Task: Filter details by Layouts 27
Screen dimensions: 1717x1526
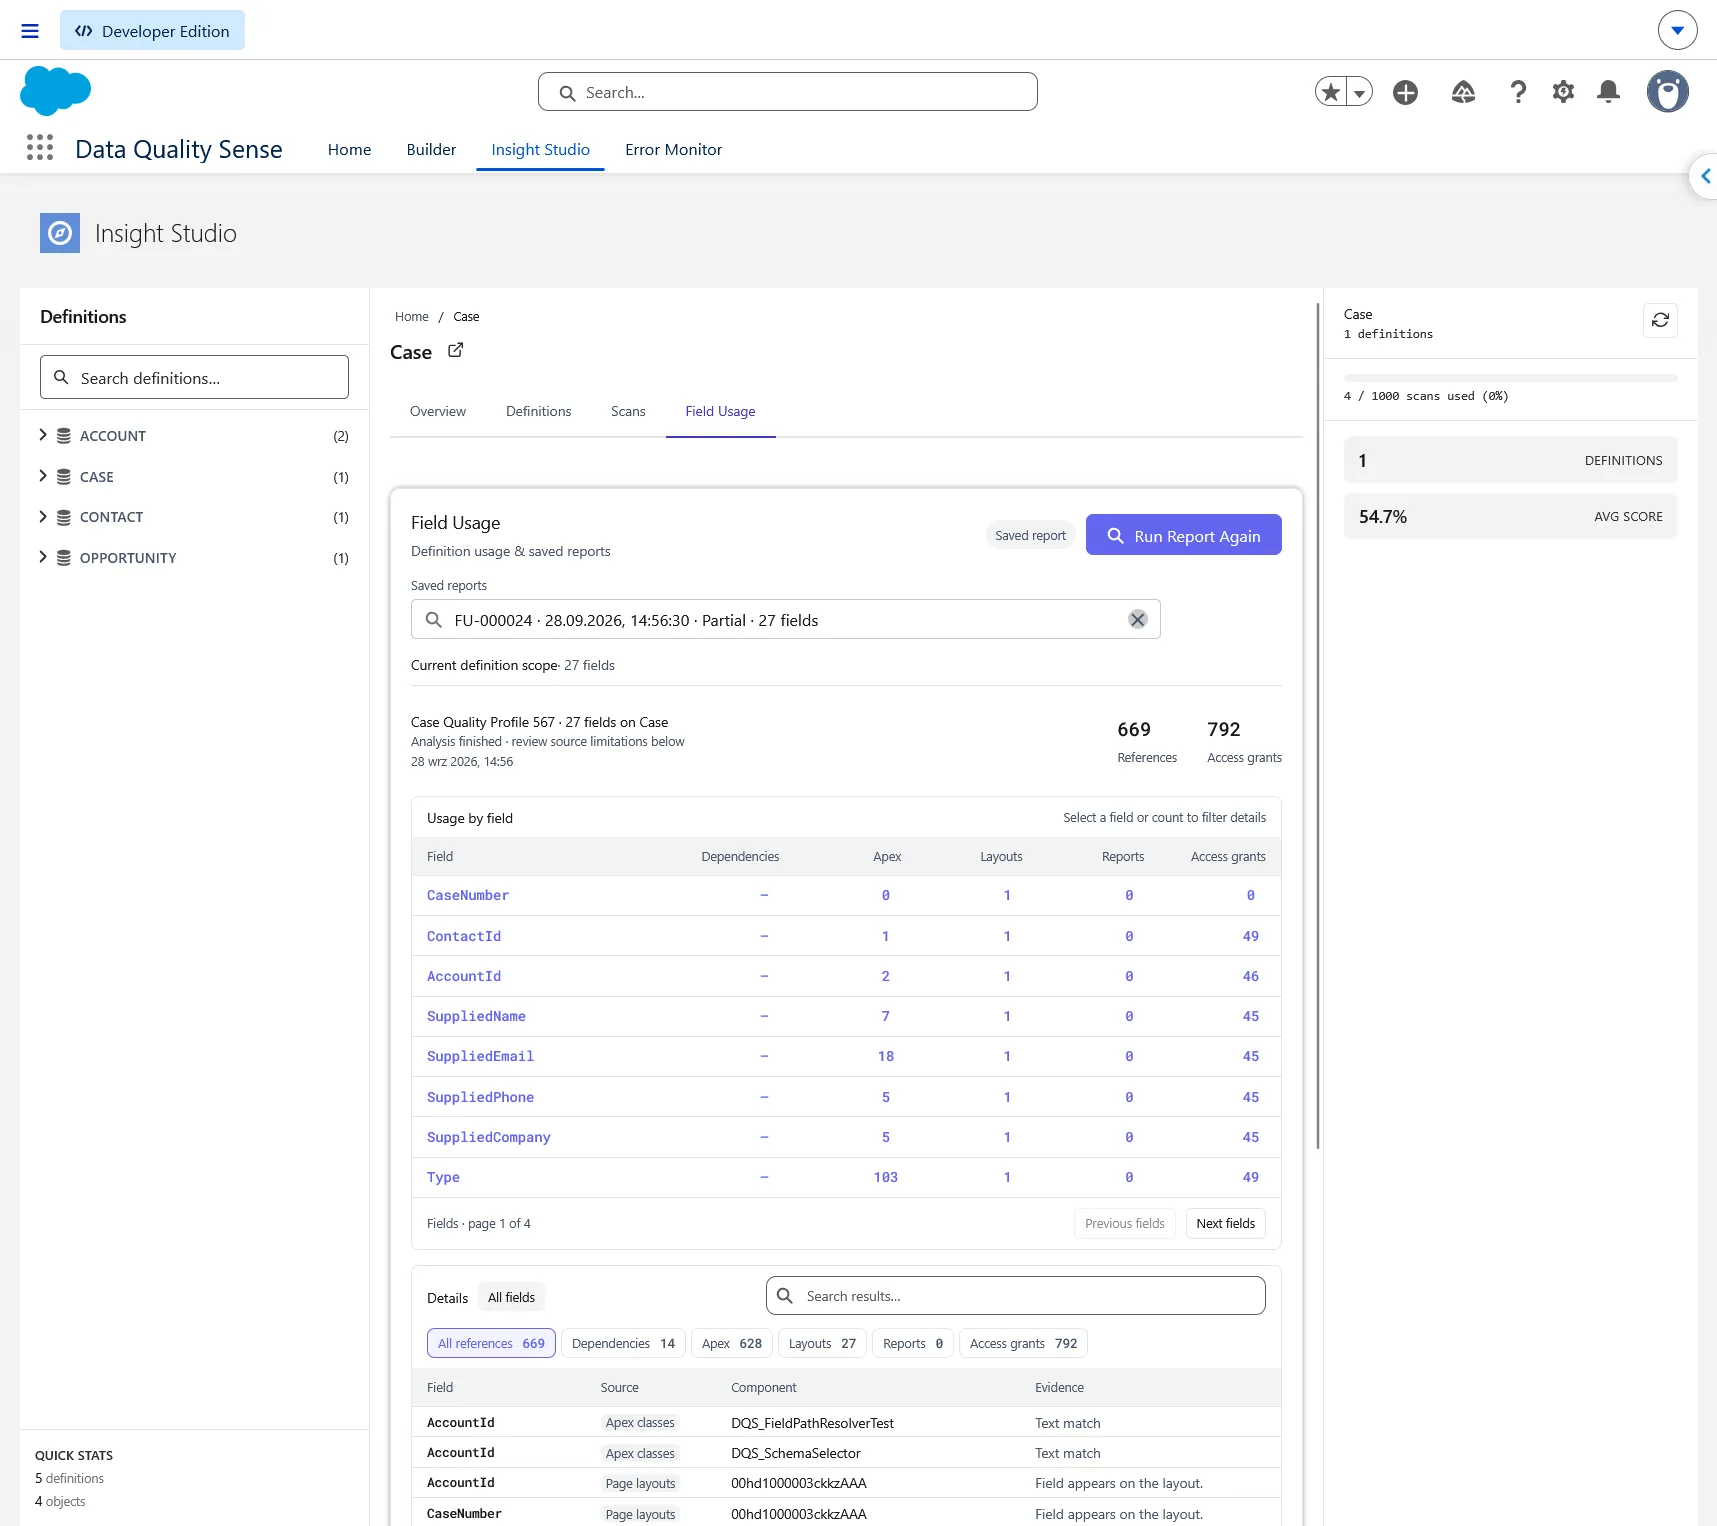Action: (822, 1343)
